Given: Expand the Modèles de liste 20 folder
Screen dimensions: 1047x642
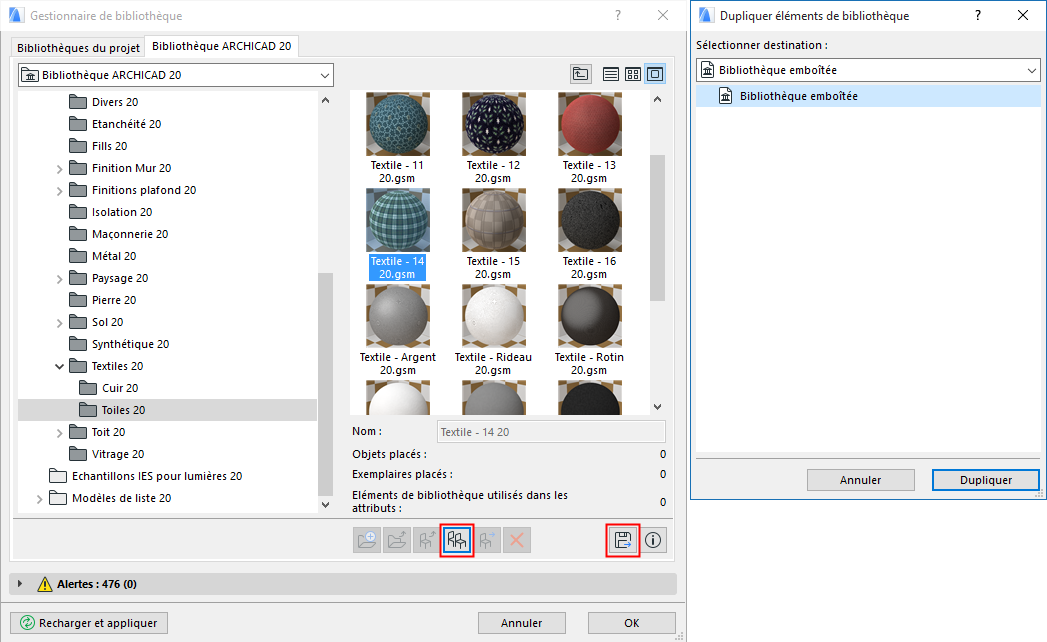Looking at the screenshot, I should pyautogui.click(x=39, y=499).
